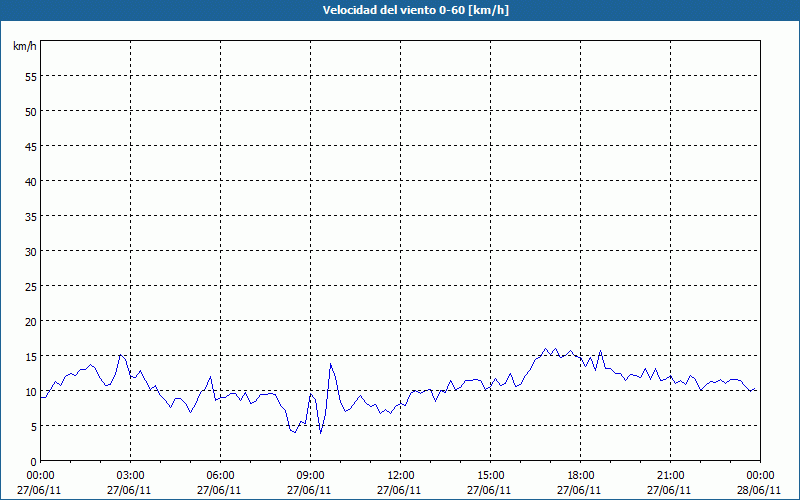Click the lowest wind speed dip near 09:00
The width and height of the screenshot is (800, 500).
click(x=320, y=433)
